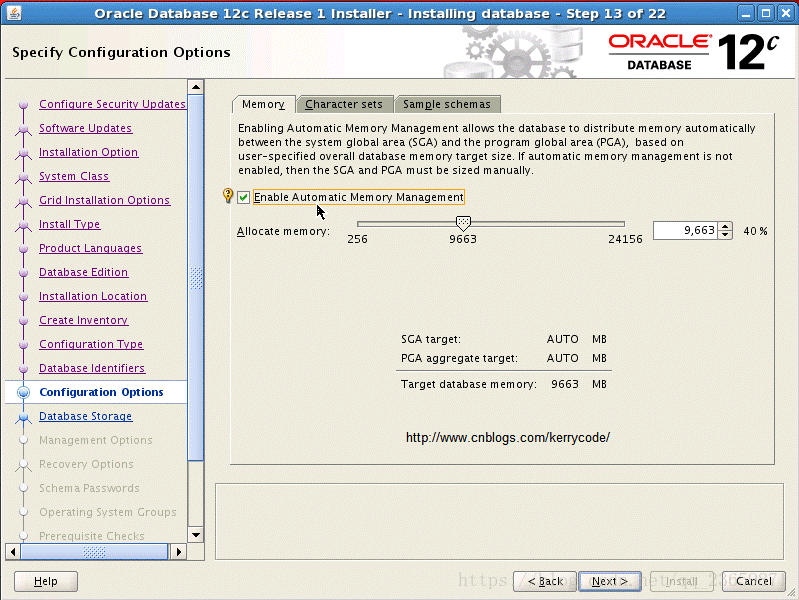Go to Grid Installation Options step
Image resolution: width=799 pixels, height=600 pixels.
click(x=104, y=200)
